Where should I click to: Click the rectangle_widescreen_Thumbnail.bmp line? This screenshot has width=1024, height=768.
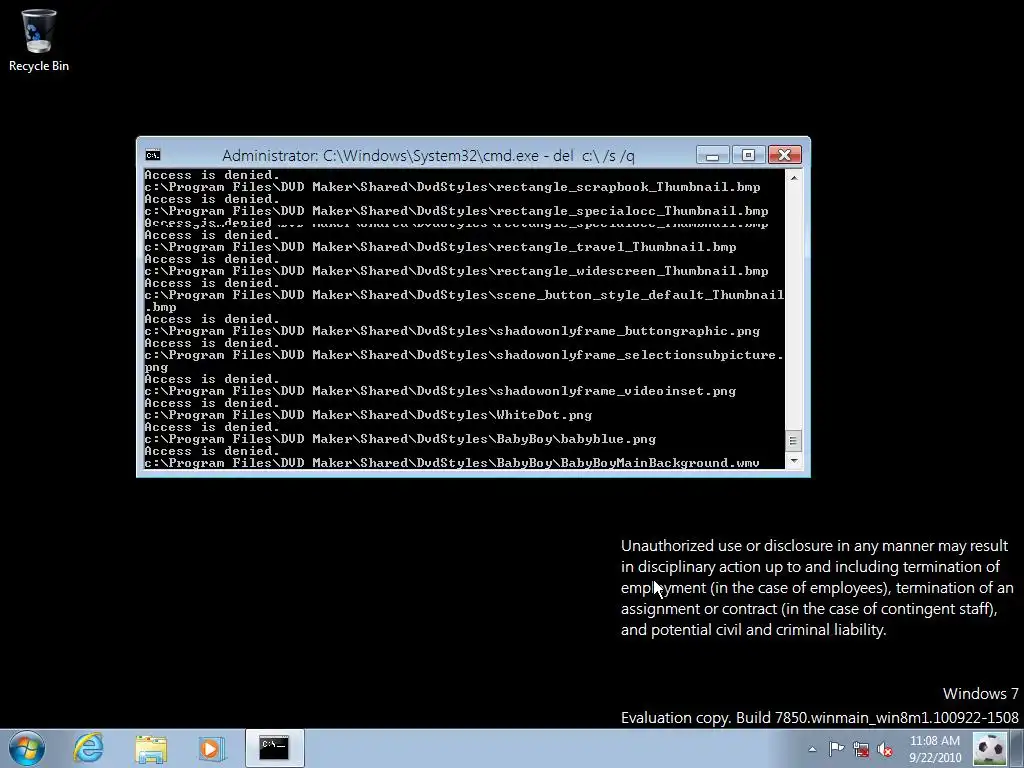(456, 271)
